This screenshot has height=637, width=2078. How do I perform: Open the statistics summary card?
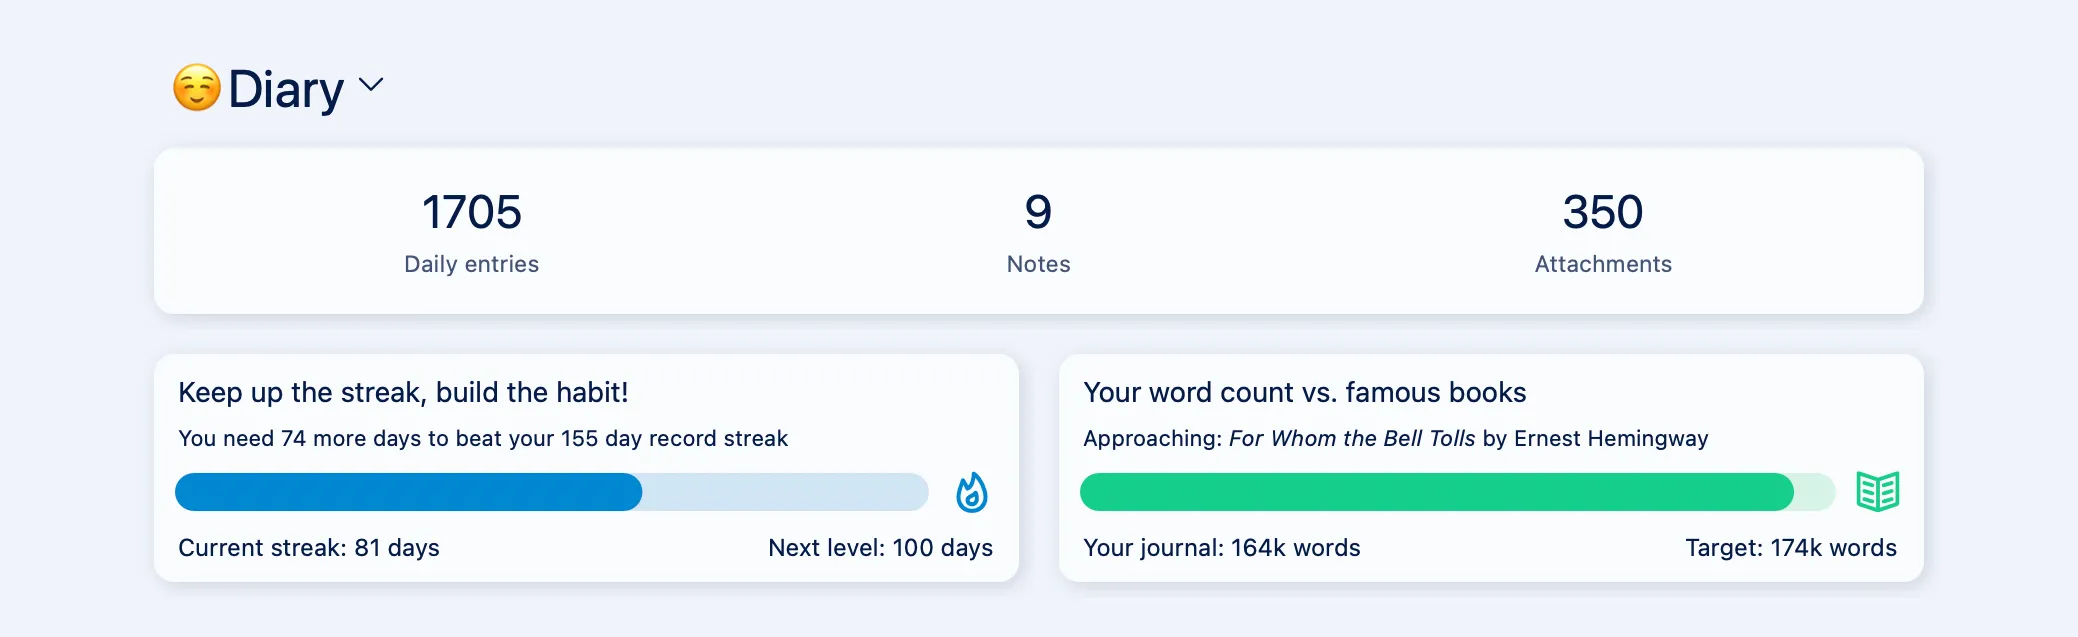click(x=1037, y=231)
